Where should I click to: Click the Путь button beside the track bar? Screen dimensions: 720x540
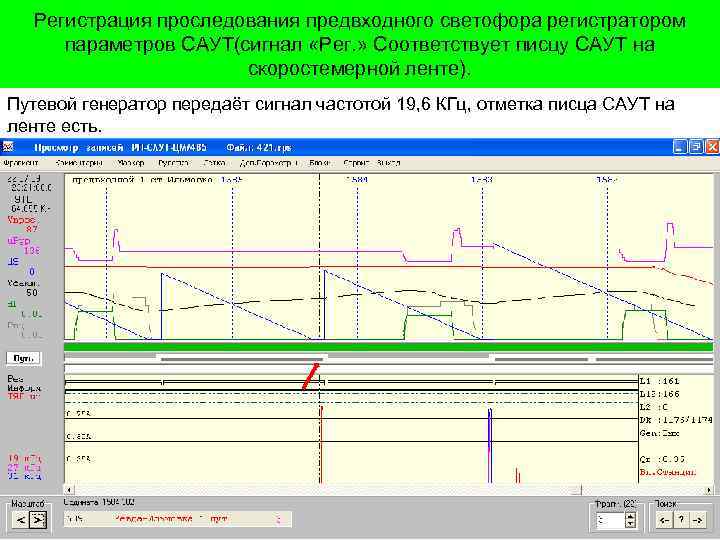pyautogui.click(x=24, y=359)
